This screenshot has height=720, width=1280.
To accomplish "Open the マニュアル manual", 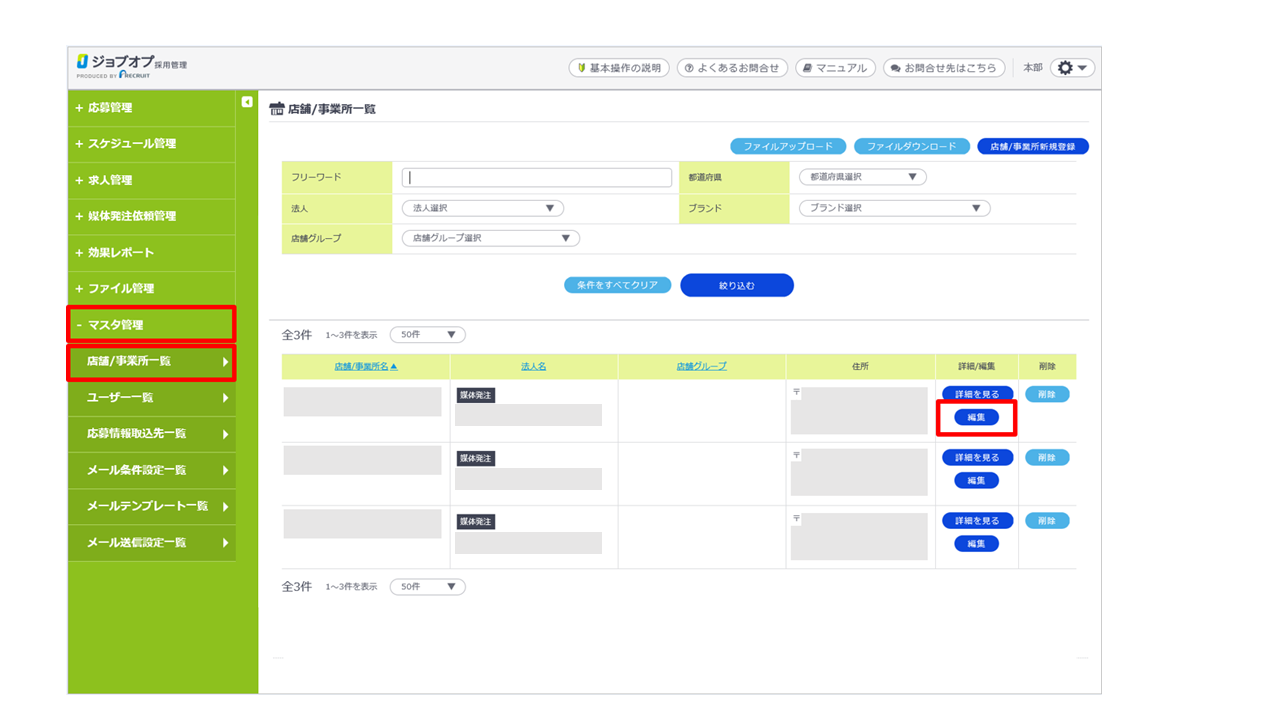I will (x=835, y=68).
